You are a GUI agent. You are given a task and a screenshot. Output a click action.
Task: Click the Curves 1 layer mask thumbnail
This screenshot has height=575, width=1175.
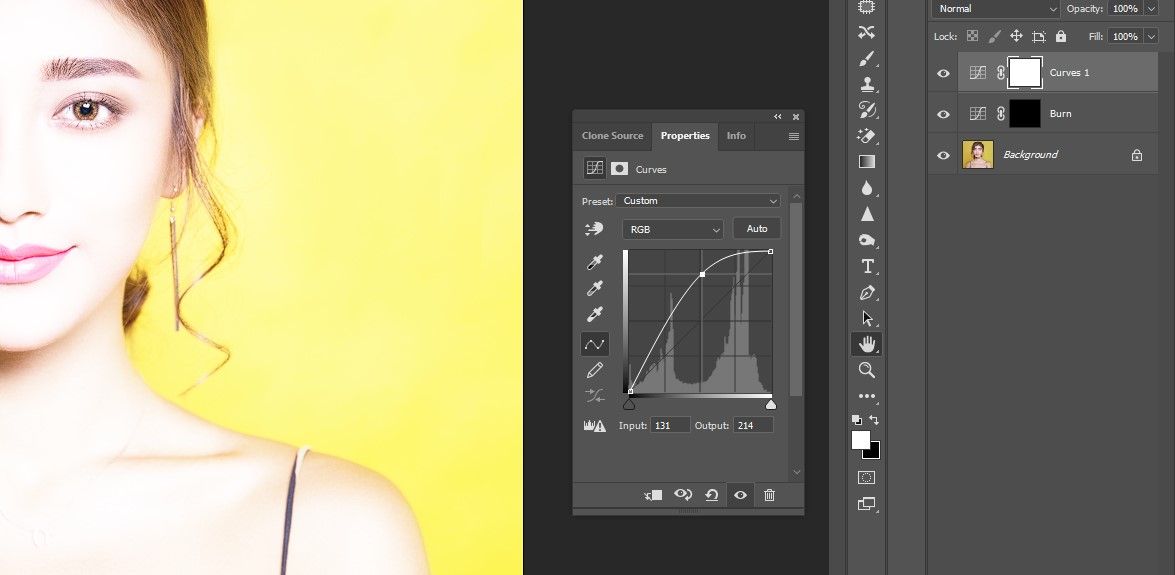click(x=1025, y=73)
